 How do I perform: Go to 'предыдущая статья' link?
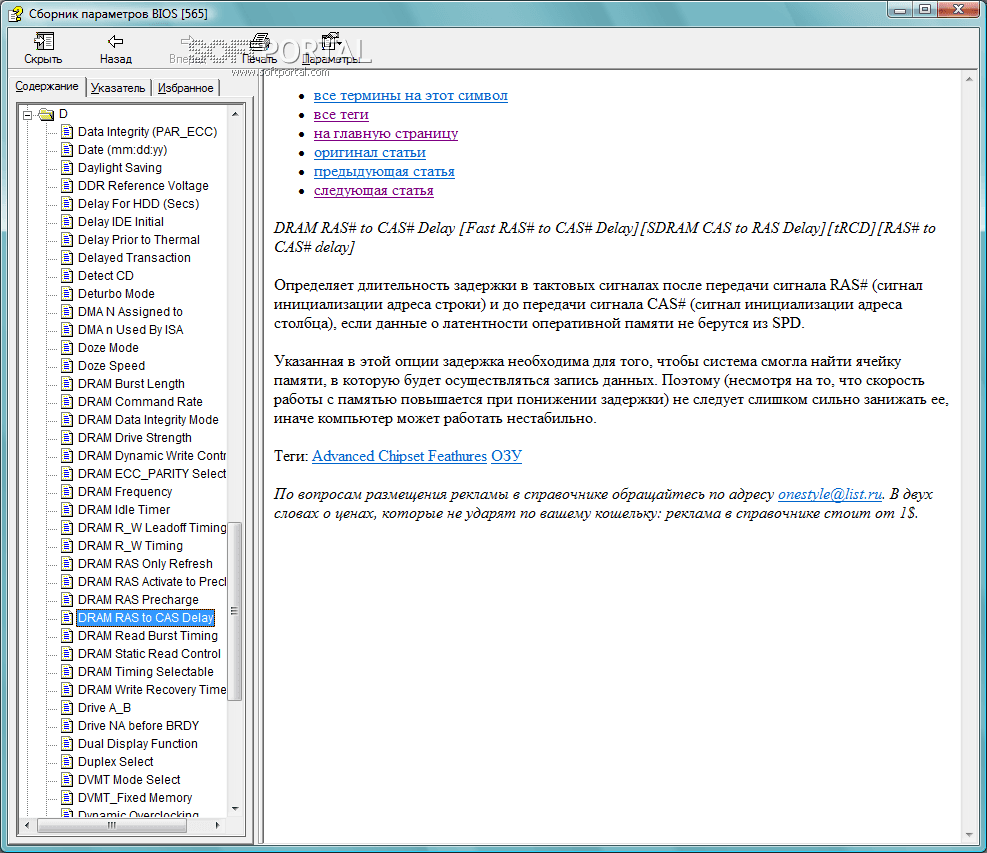tap(384, 171)
